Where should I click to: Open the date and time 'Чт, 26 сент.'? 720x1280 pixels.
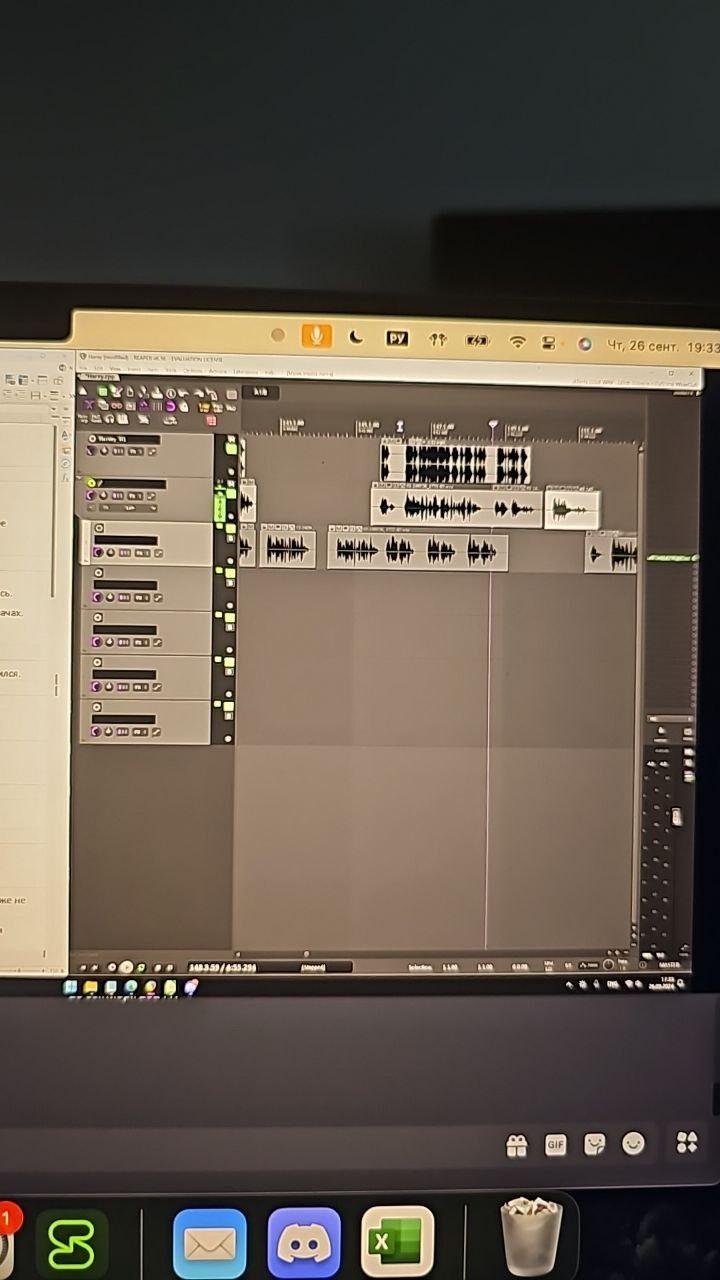pyautogui.click(x=643, y=345)
